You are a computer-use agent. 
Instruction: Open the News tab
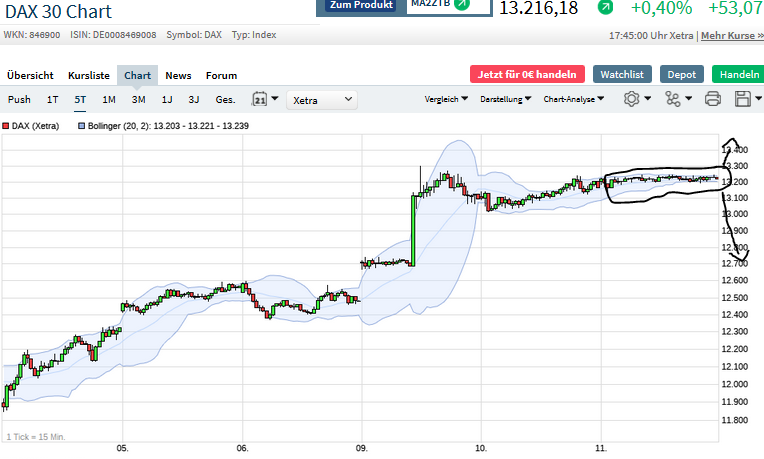[x=178, y=75]
